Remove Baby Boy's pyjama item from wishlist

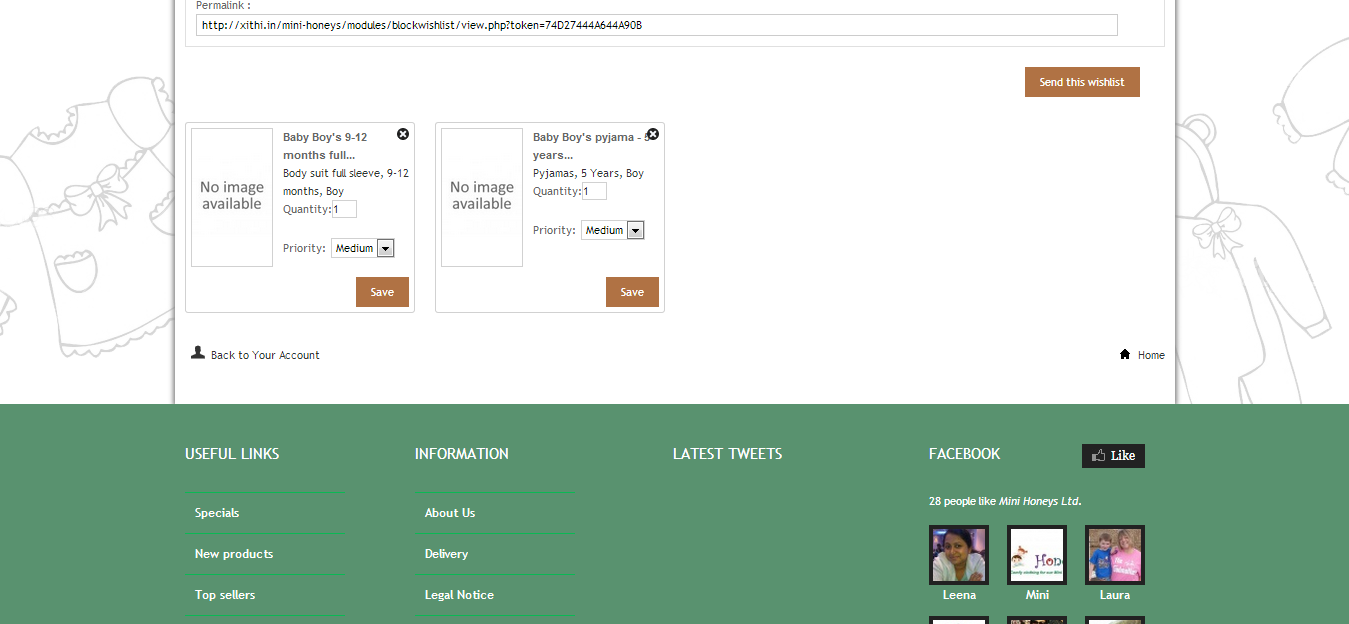point(653,134)
